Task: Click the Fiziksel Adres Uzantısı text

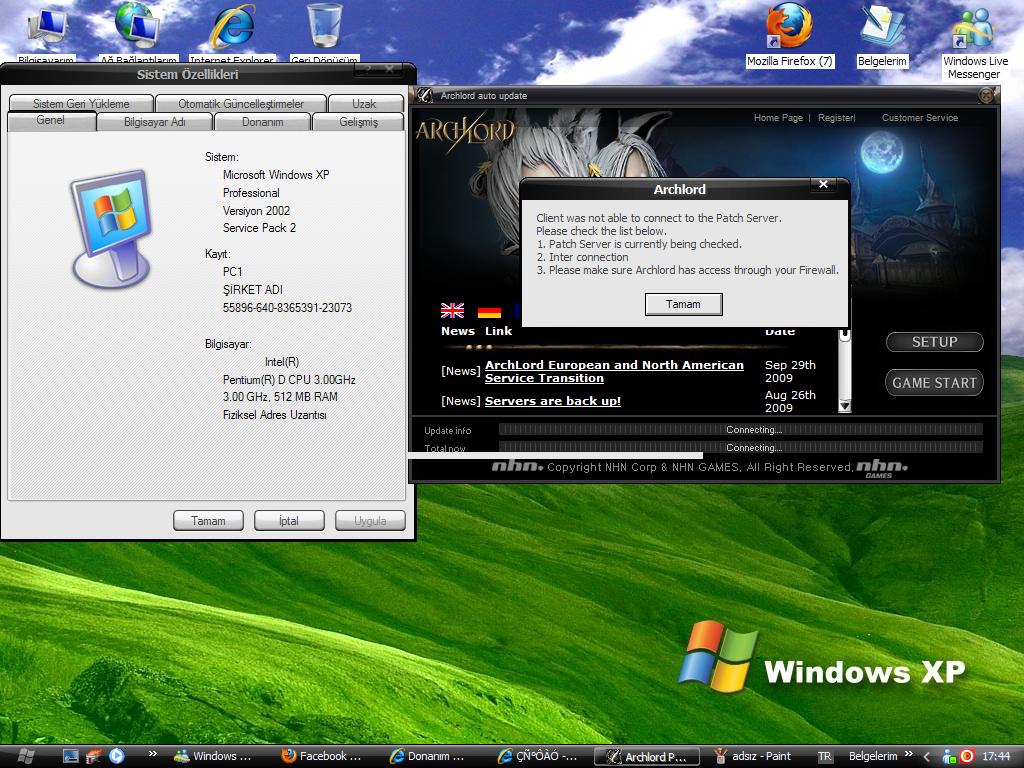Action: pos(275,415)
